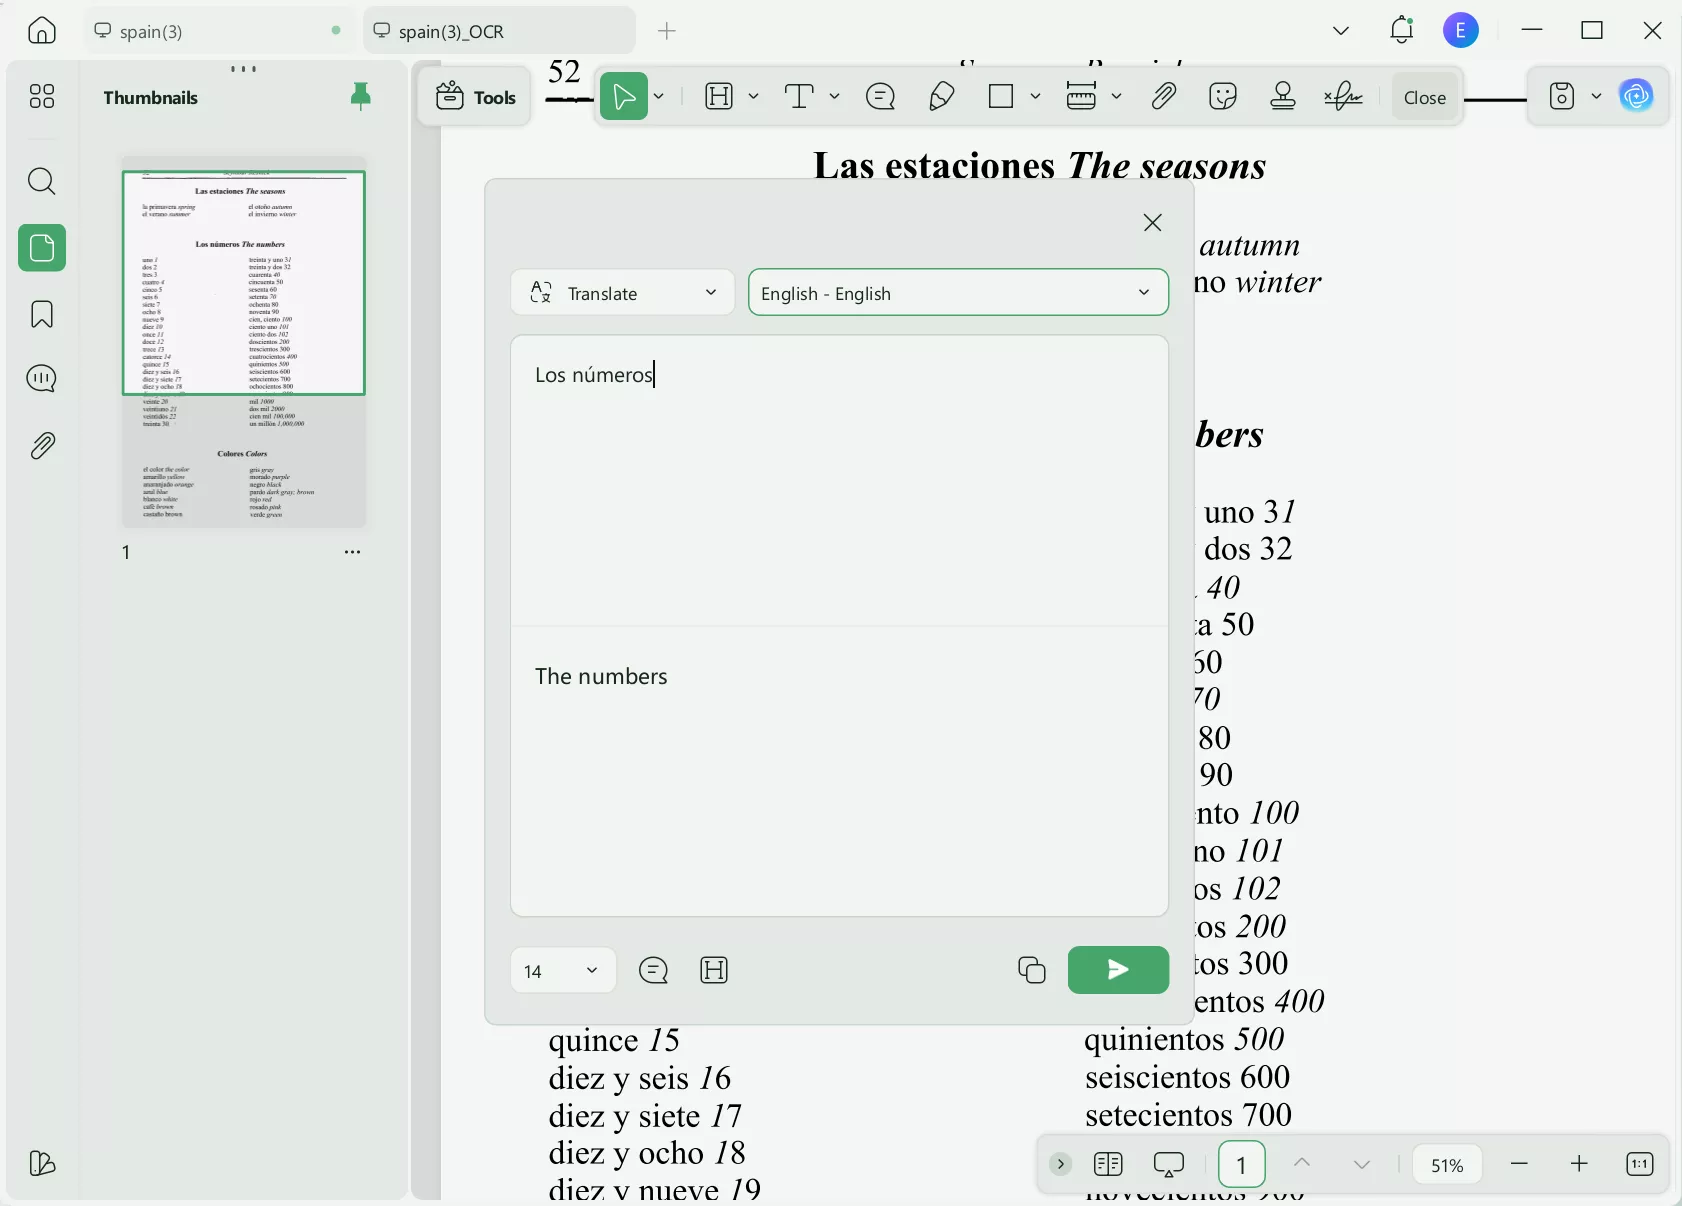Viewport: 1682px width, 1206px height.
Task: Send text for translation
Action: coord(1118,970)
